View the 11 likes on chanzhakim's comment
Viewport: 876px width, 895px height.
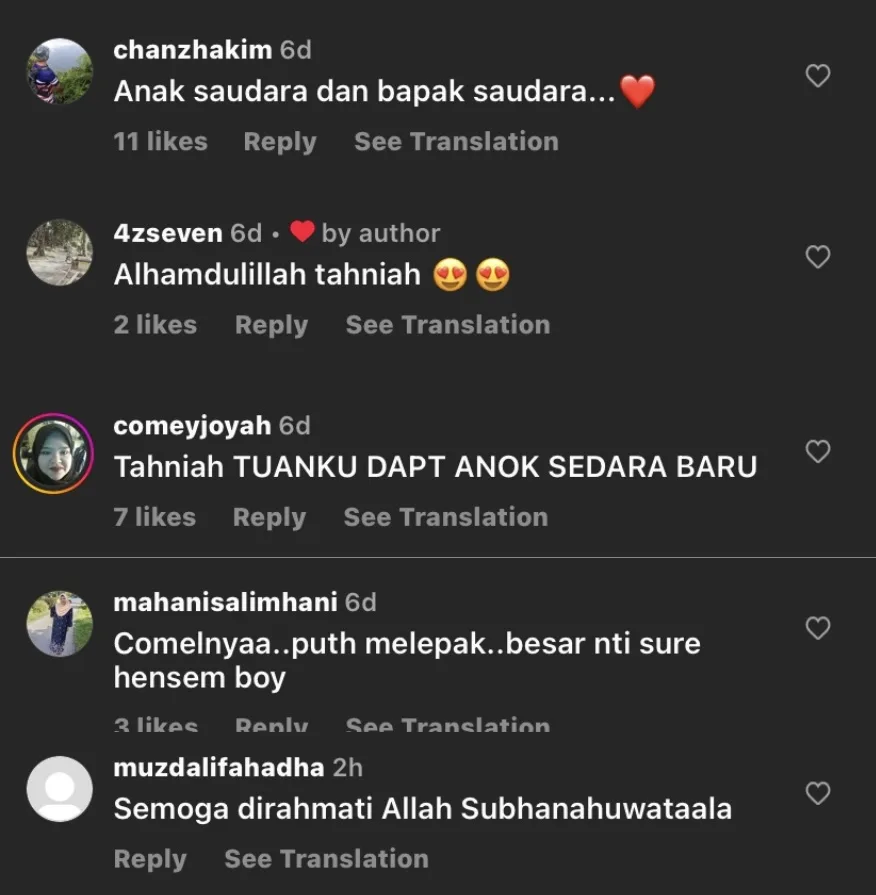tap(160, 142)
